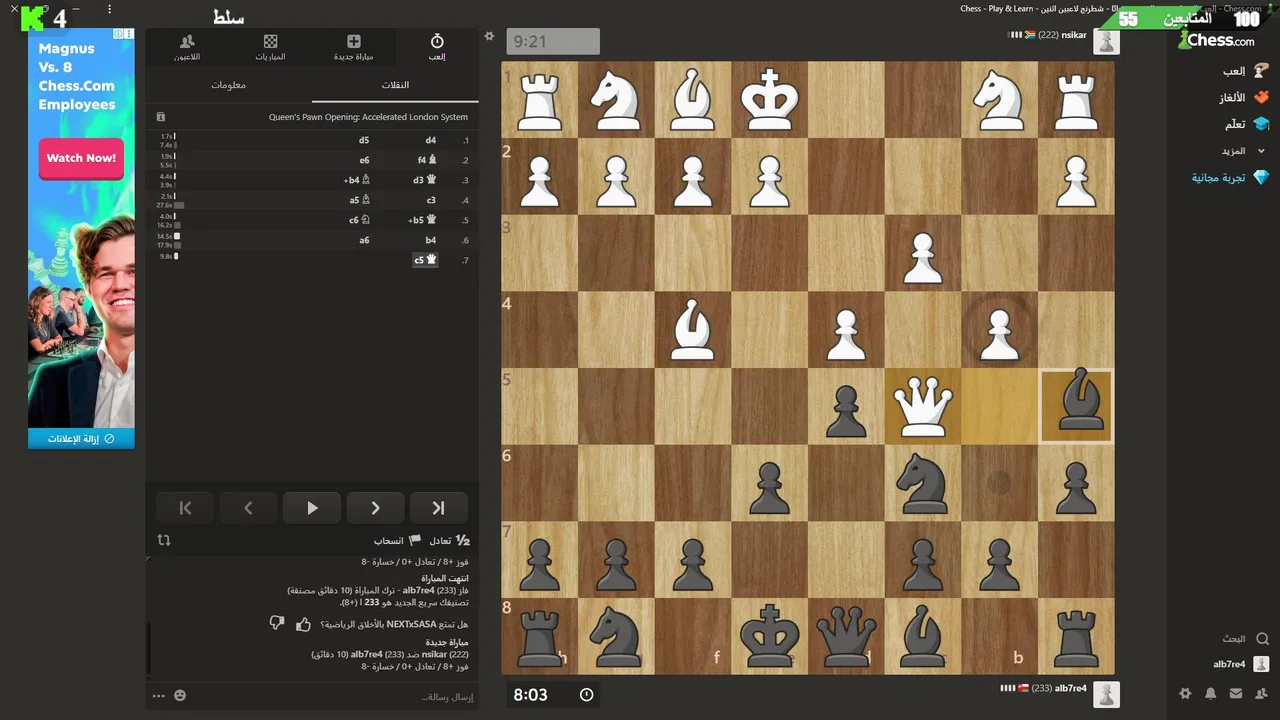Resign the game (انسحاب)
Screen dimensions: 1280x720
[x=397, y=540]
